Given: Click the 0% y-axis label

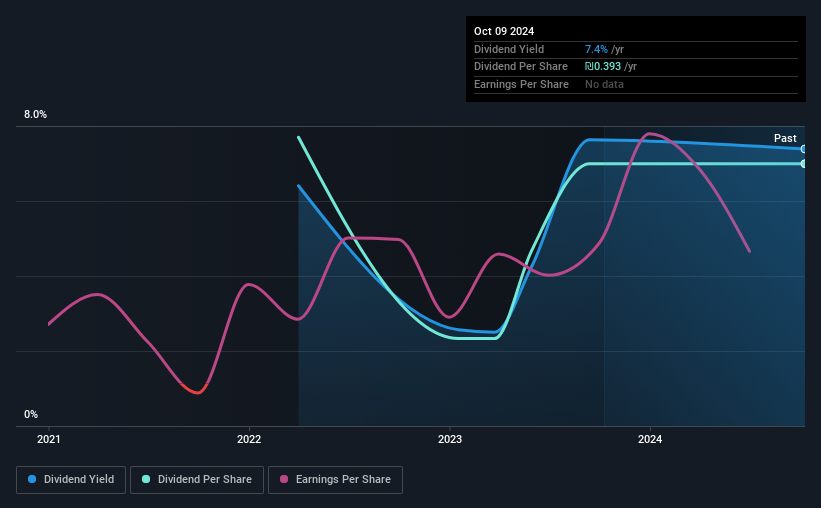Looking at the screenshot, I should 31,414.
